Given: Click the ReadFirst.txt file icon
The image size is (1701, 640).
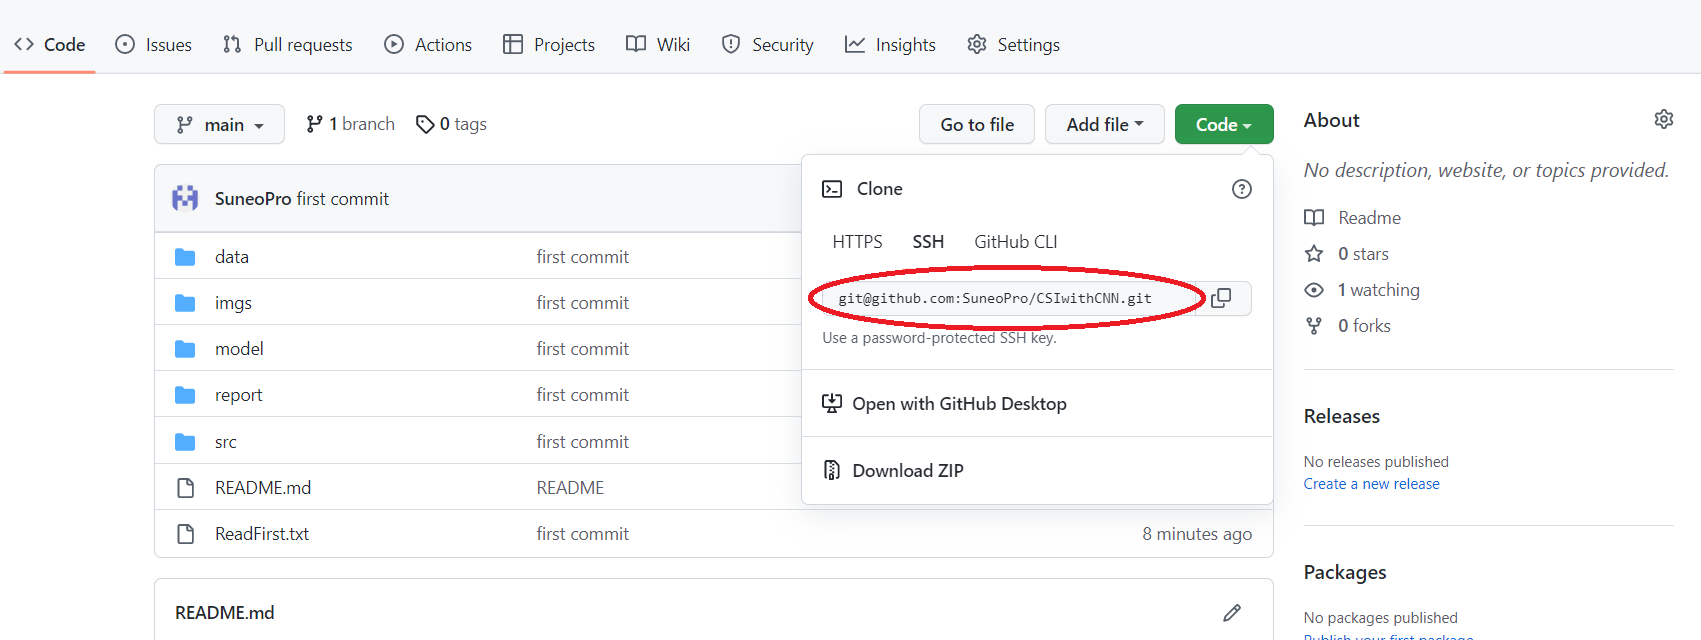Looking at the screenshot, I should pos(185,534).
